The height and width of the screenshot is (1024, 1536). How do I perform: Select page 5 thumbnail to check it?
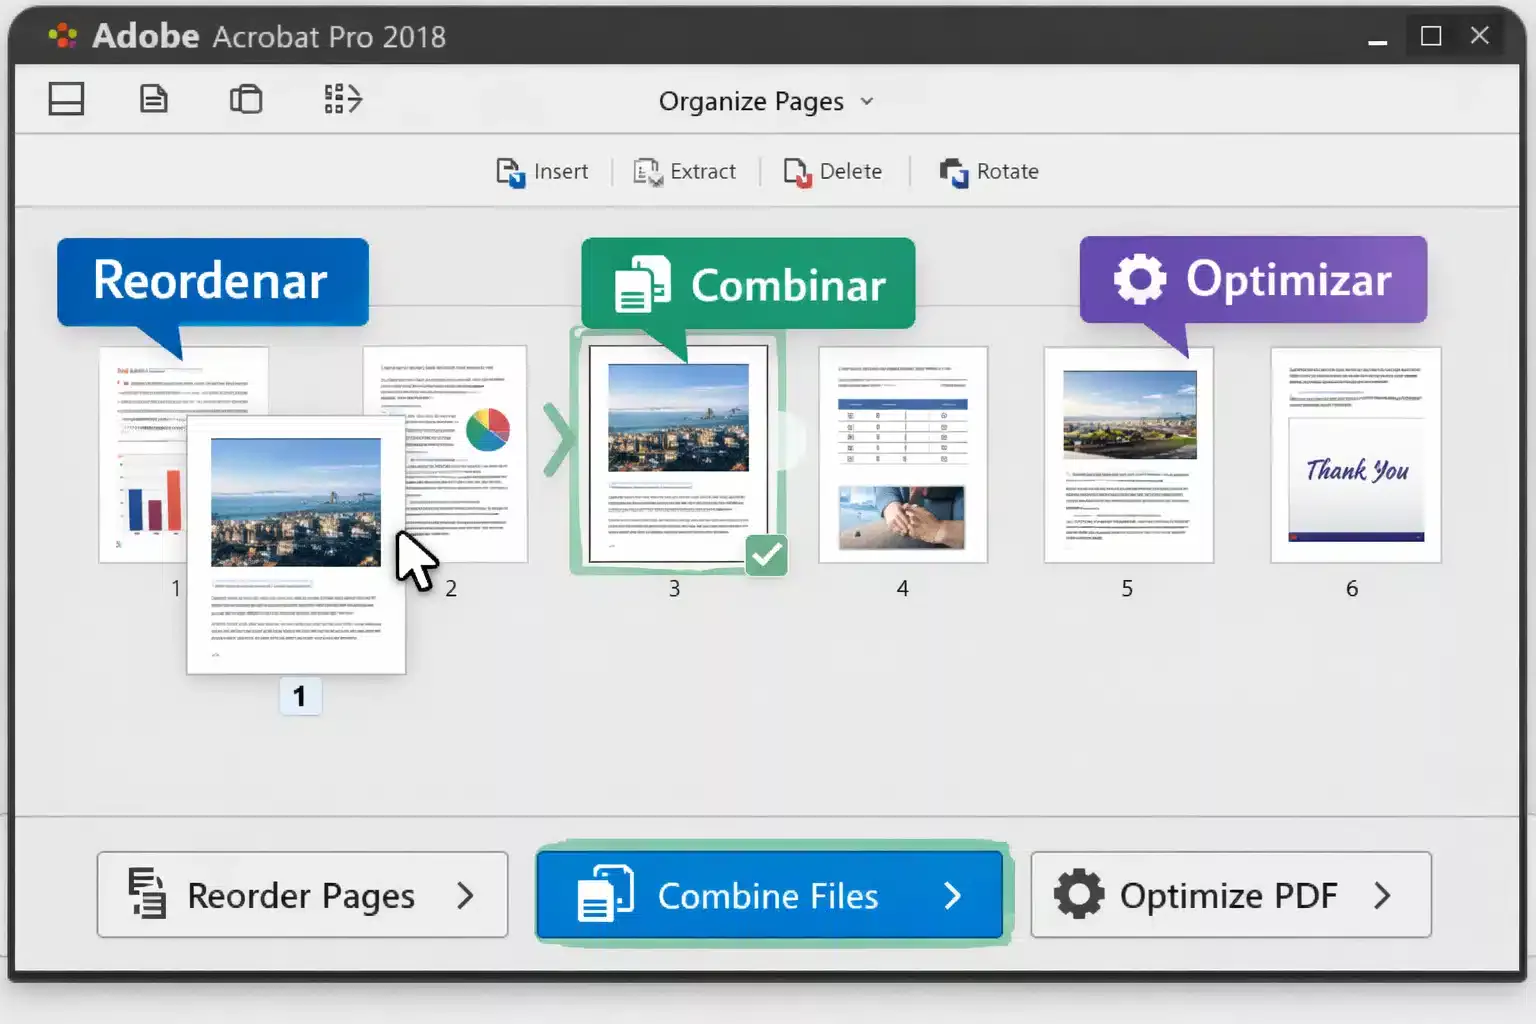[x=1127, y=455]
